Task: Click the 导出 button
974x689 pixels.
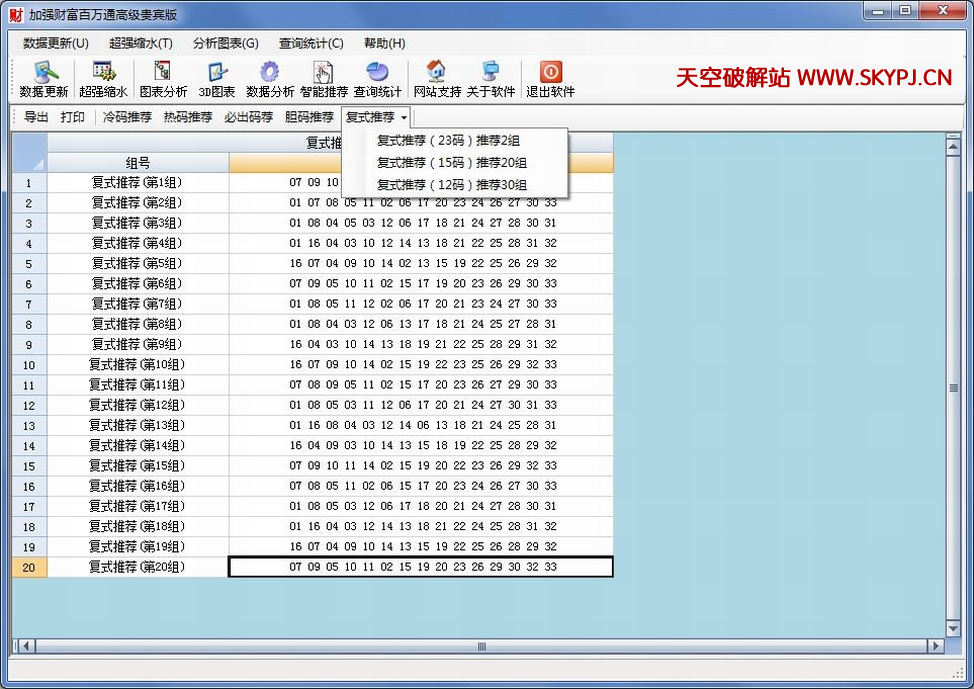Action: tap(36, 117)
